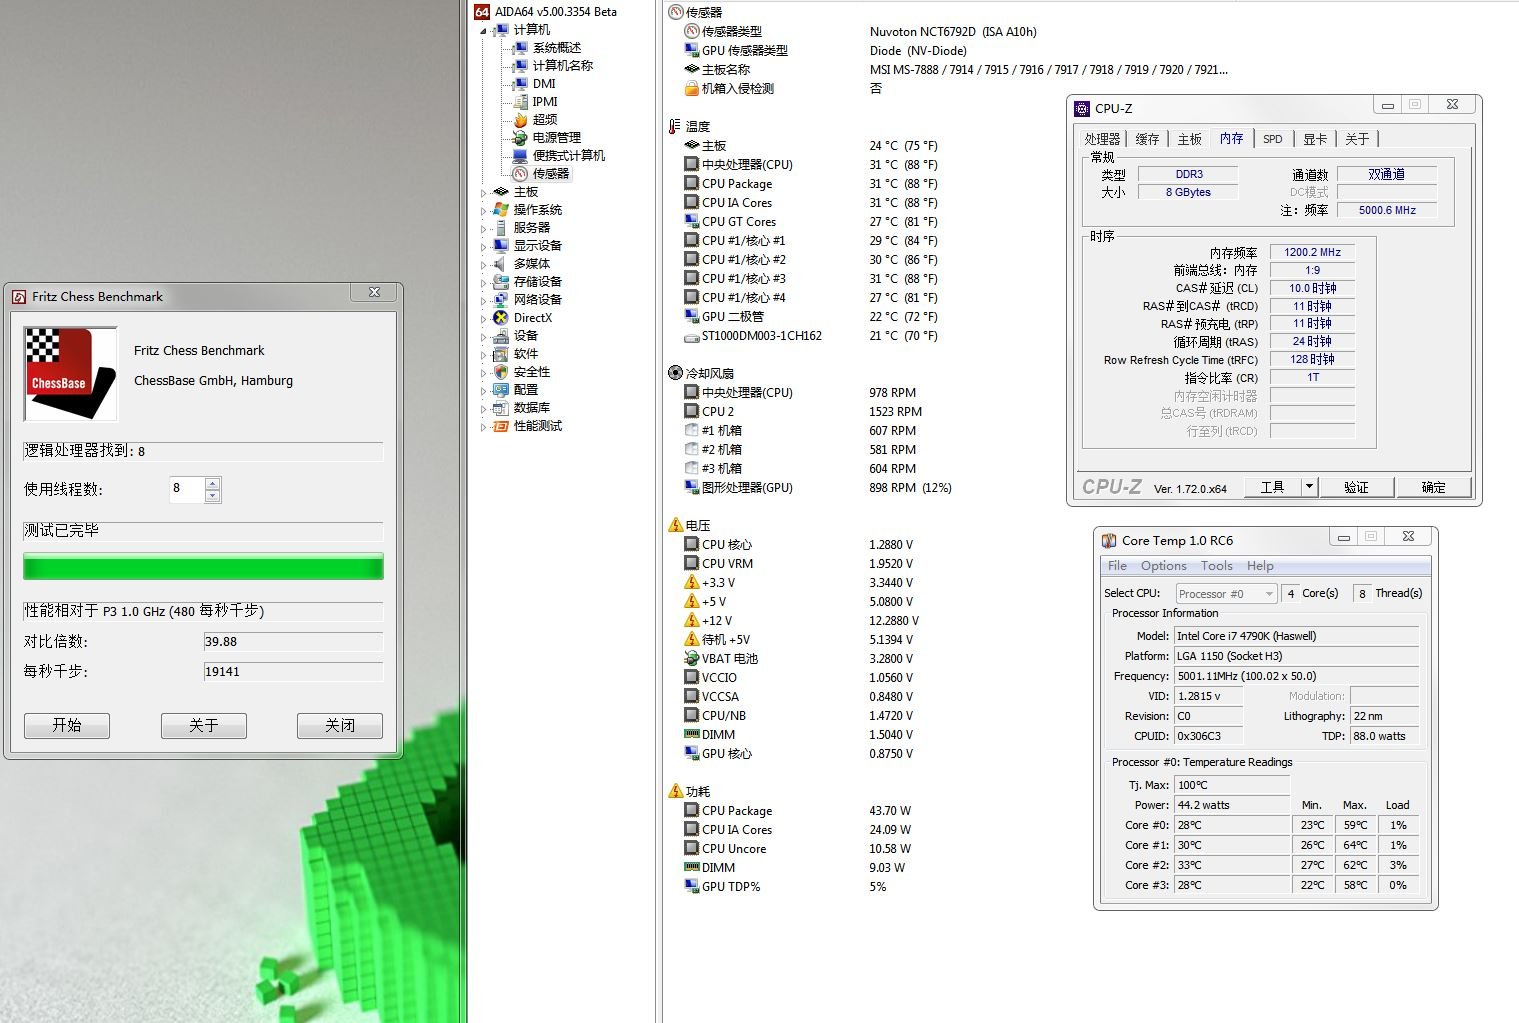Click the 每秒千步 result field showing 19141

coord(293,671)
